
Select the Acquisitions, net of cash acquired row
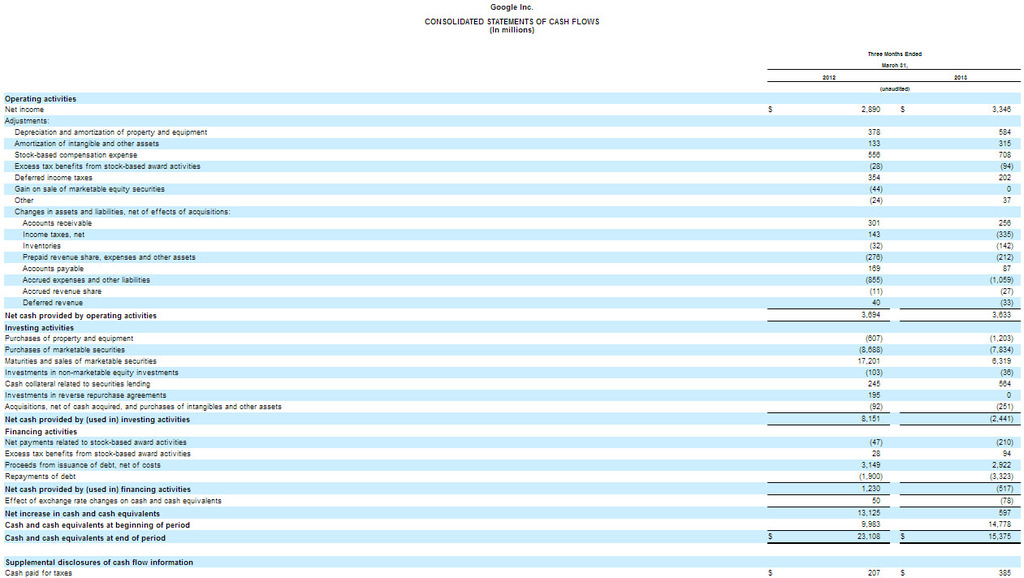pos(143,407)
